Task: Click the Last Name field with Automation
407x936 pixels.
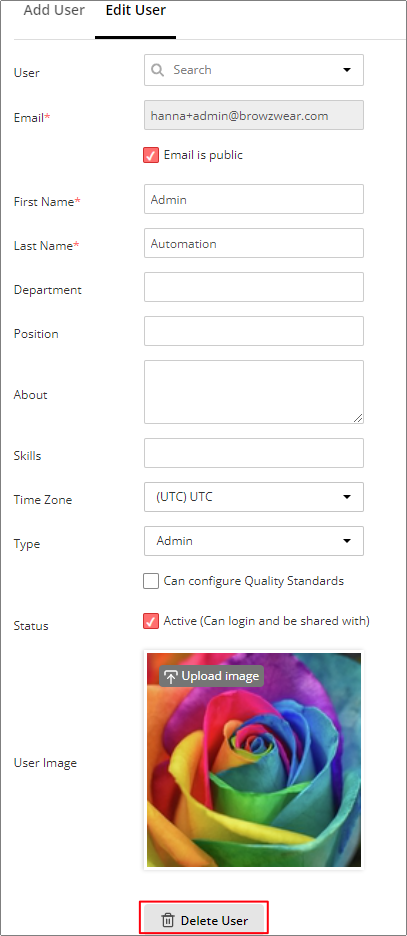Action: (254, 244)
